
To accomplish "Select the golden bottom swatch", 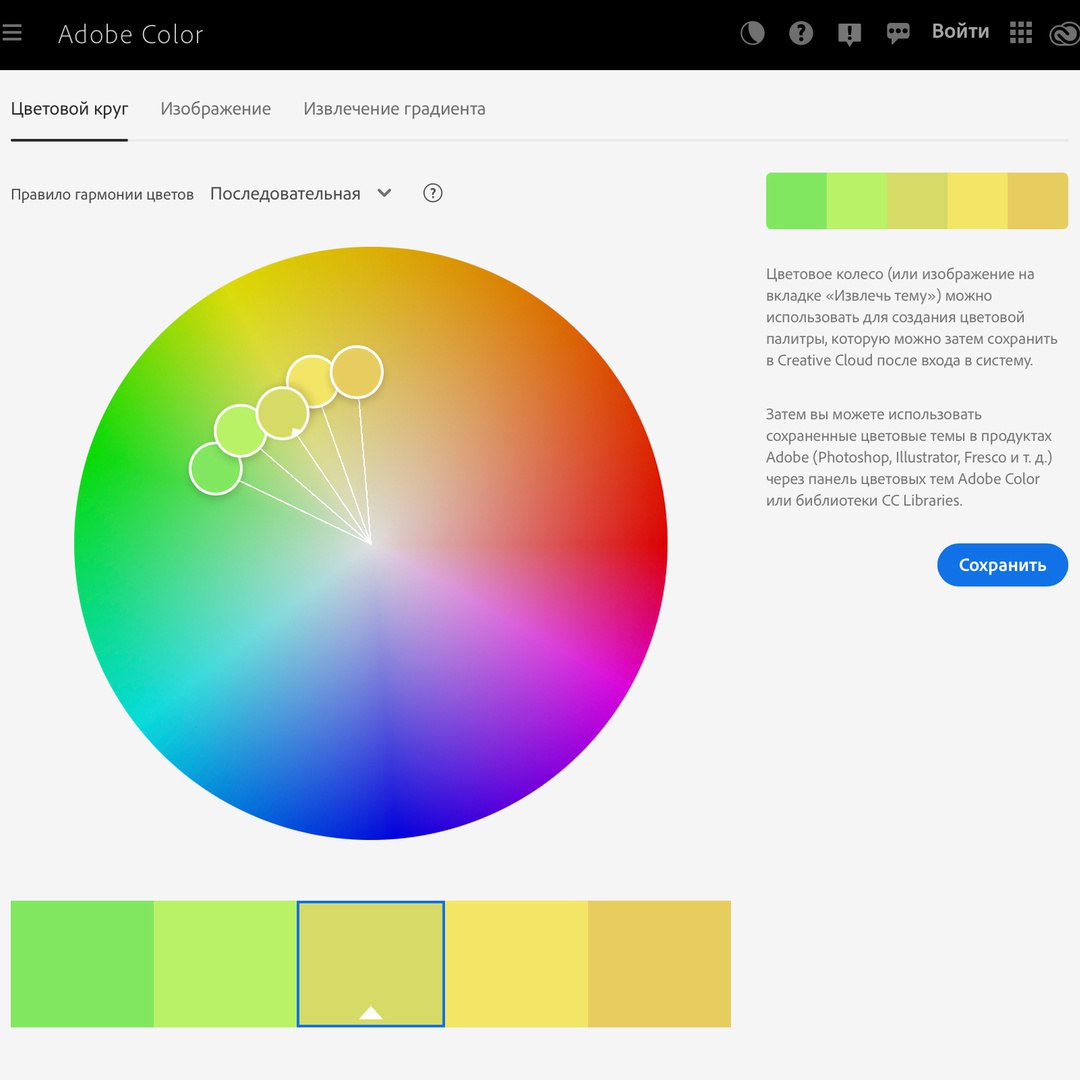I will point(660,964).
